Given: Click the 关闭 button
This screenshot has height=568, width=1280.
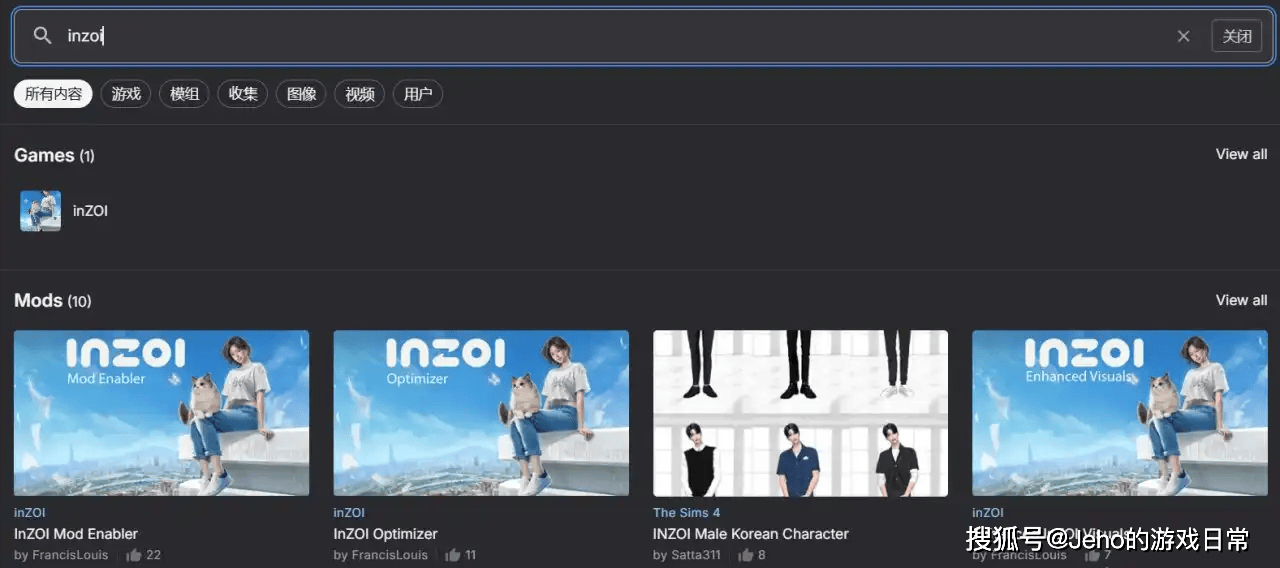Looking at the screenshot, I should (1237, 36).
